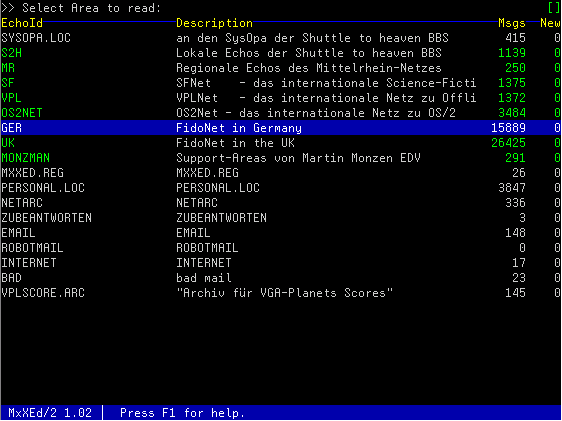Screen dimensions: 562x421
Task: Select the highlighted GER area
Action: click(281, 128)
